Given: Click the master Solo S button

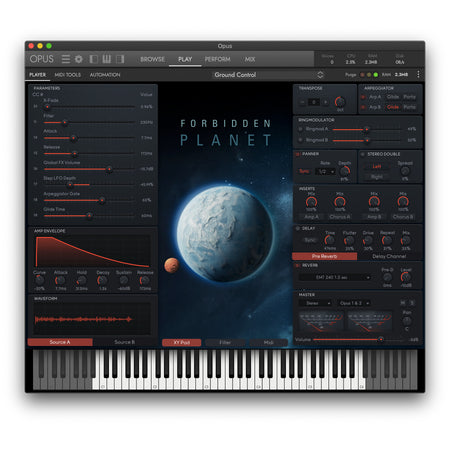Looking at the screenshot, I should click(412, 303).
